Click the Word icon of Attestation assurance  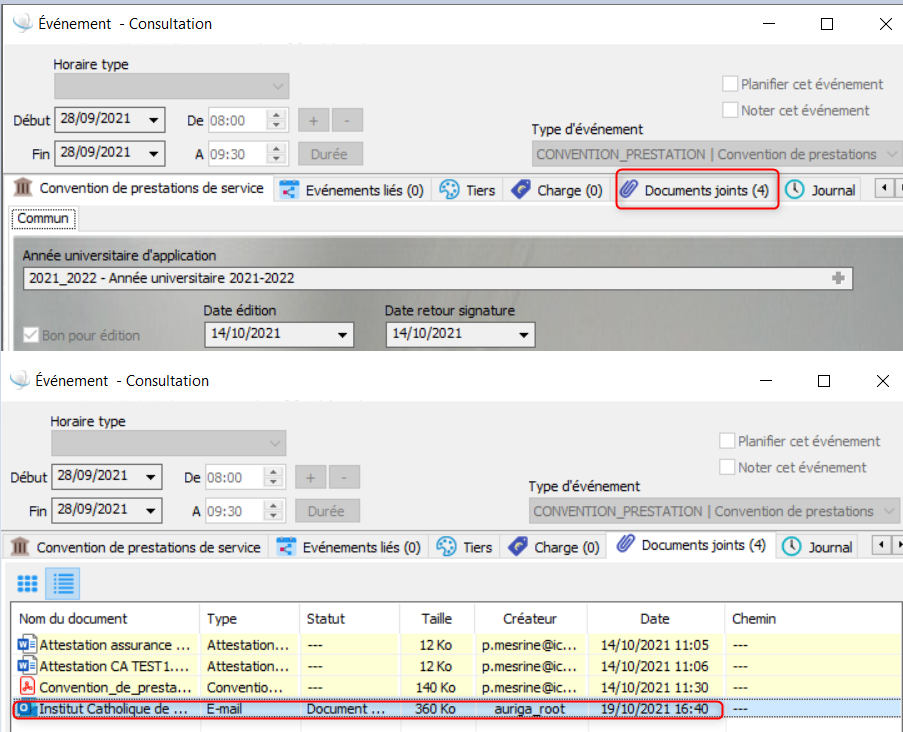click(x=27, y=644)
